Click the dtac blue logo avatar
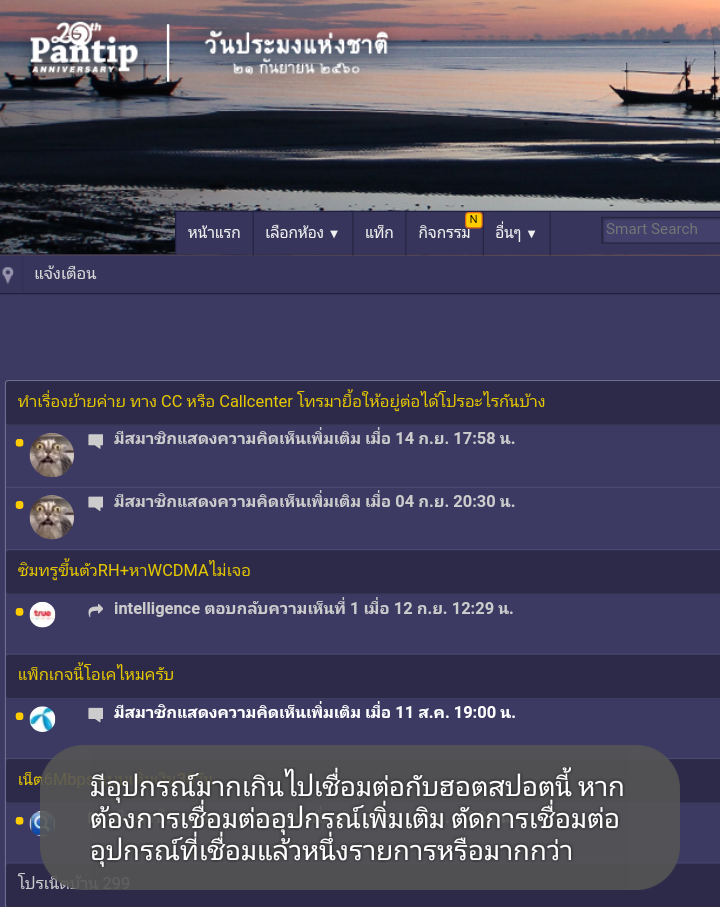The width and height of the screenshot is (720, 907). pos(43,719)
